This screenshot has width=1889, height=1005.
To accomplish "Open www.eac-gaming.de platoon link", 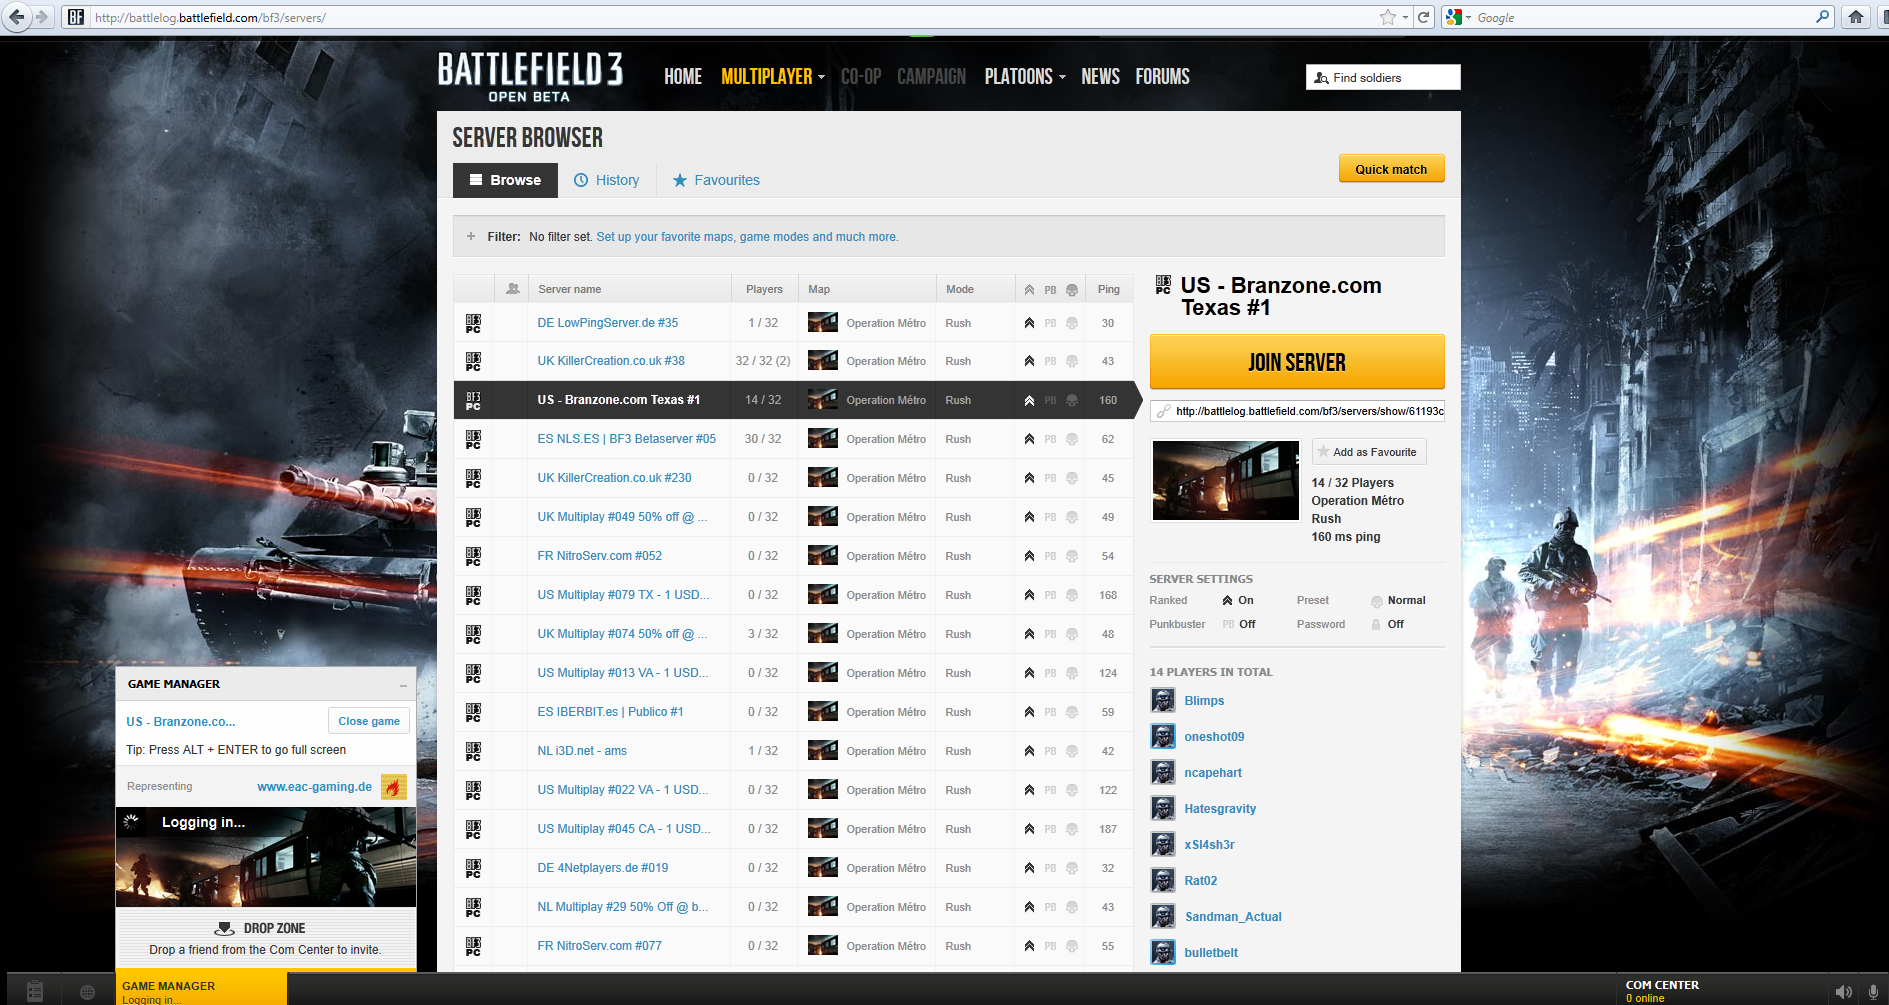I will [314, 787].
